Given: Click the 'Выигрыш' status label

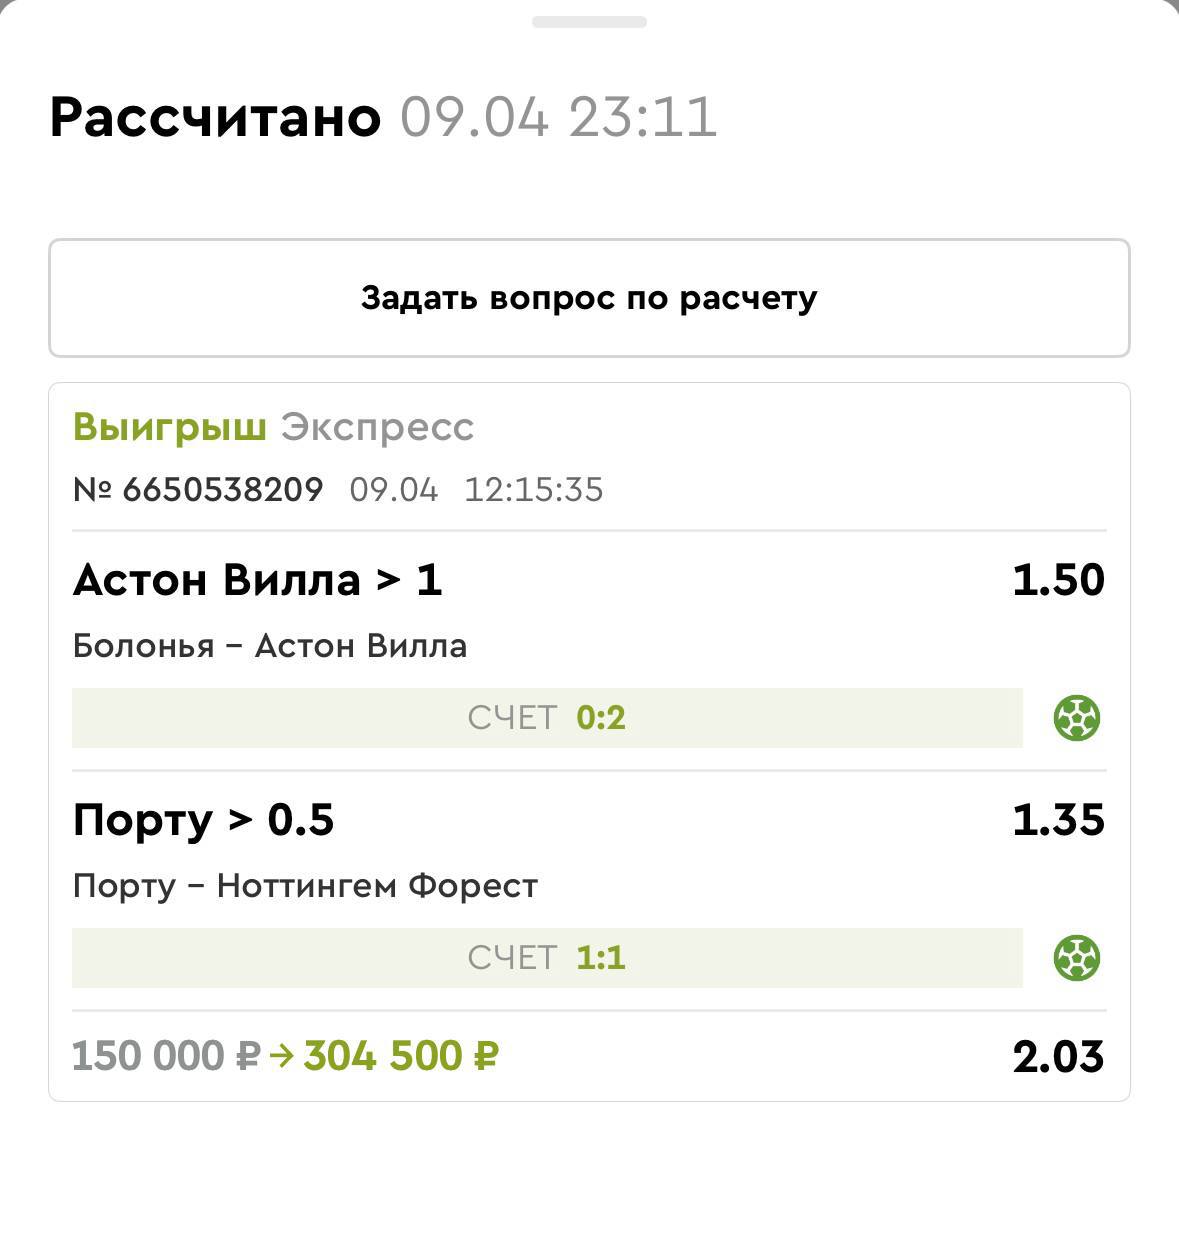Looking at the screenshot, I should 169,427.
